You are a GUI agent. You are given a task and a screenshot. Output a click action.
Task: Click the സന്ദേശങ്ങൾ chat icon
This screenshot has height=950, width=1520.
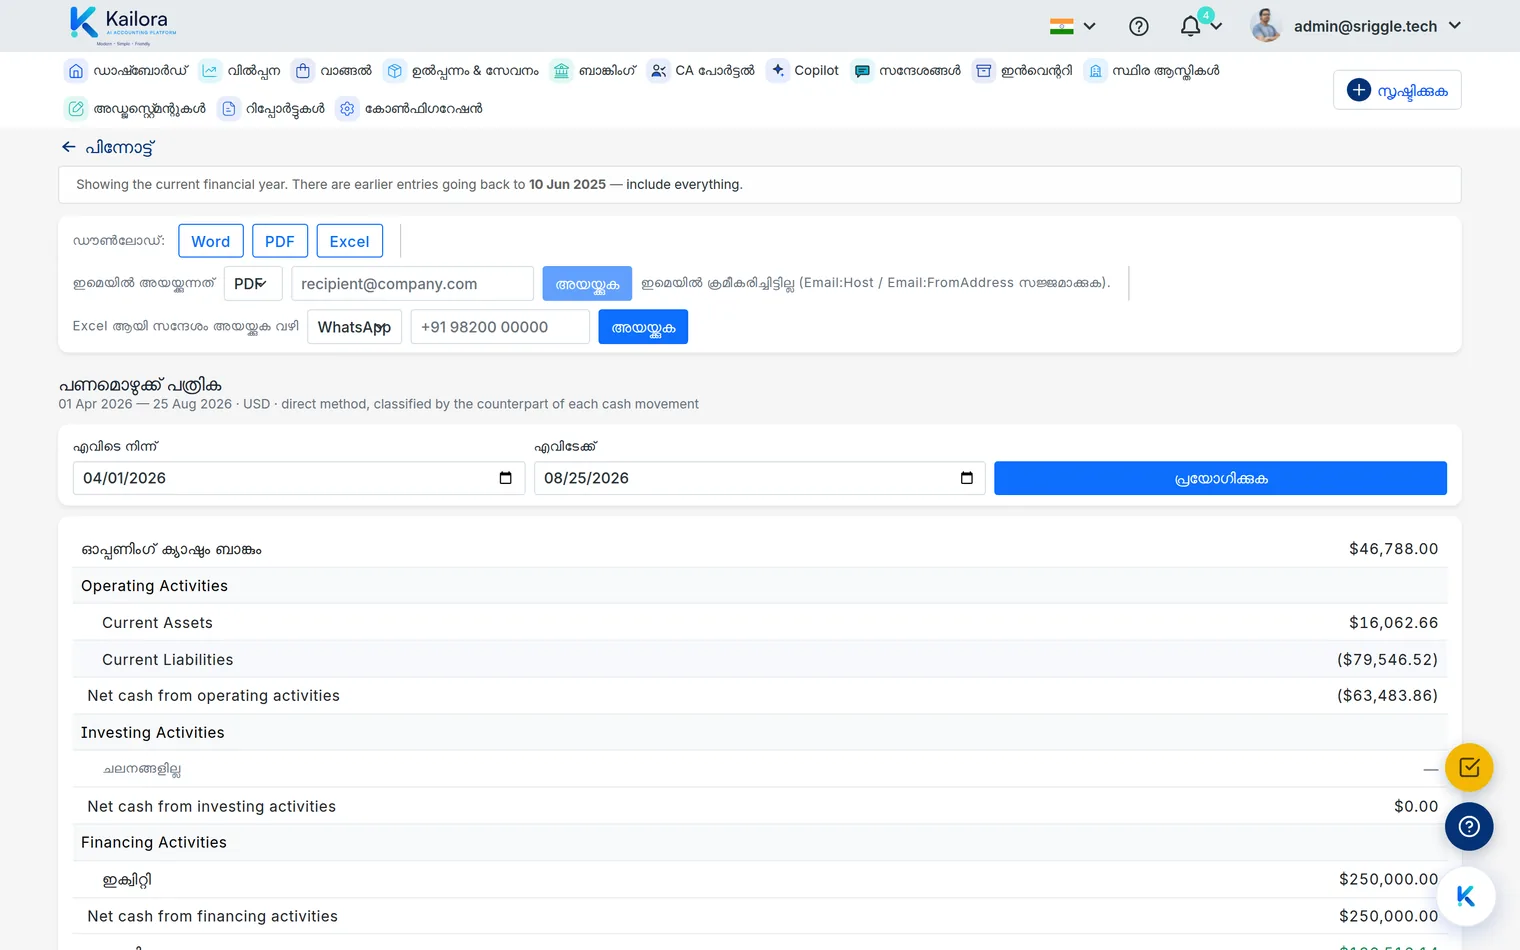tap(862, 71)
